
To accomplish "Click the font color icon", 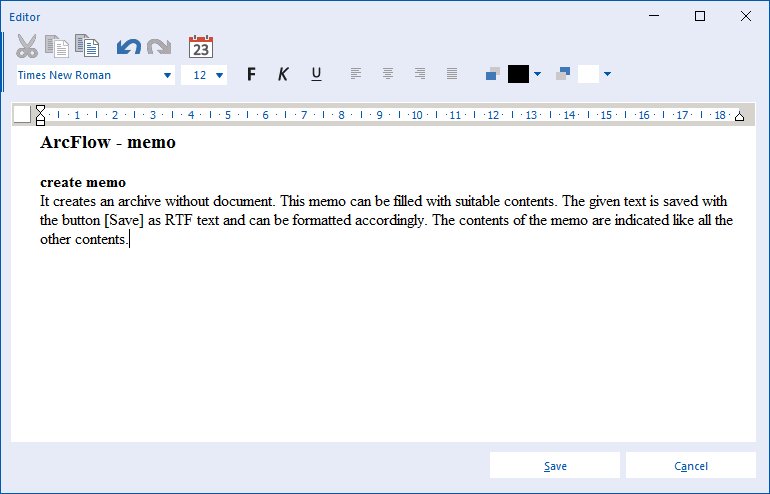I will (493, 74).
